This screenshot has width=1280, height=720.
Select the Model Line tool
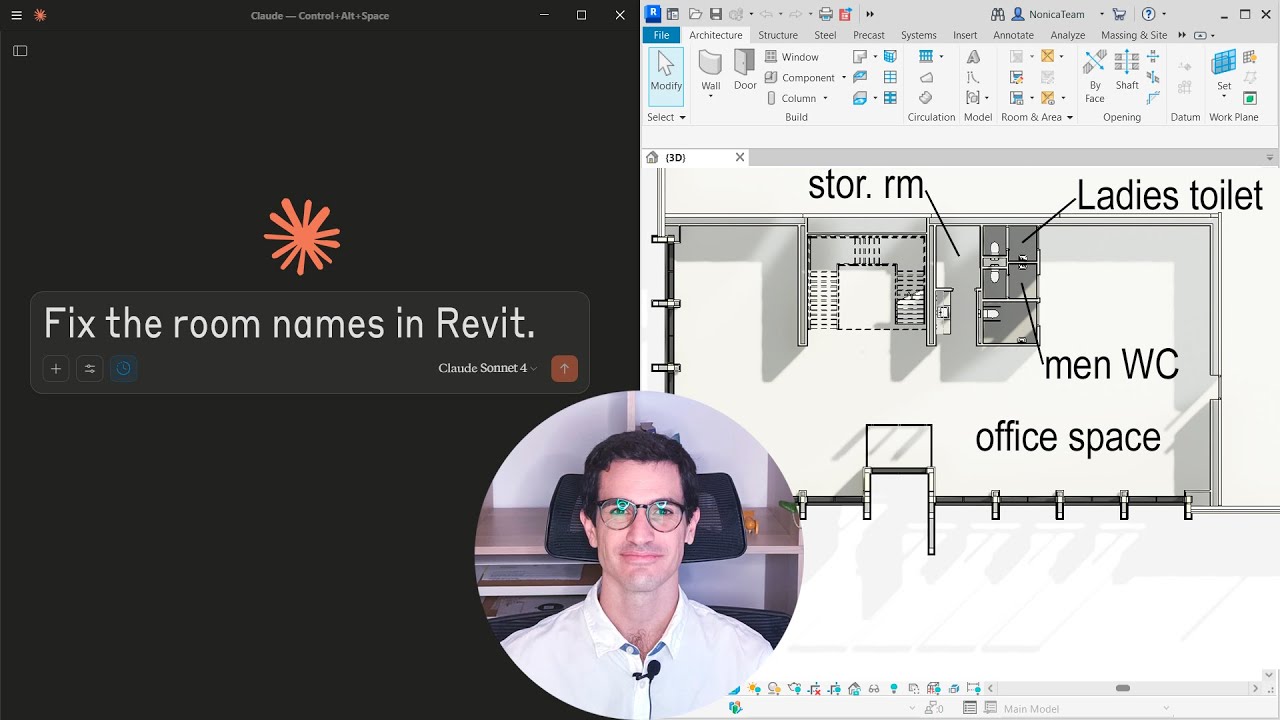point(973,77)
